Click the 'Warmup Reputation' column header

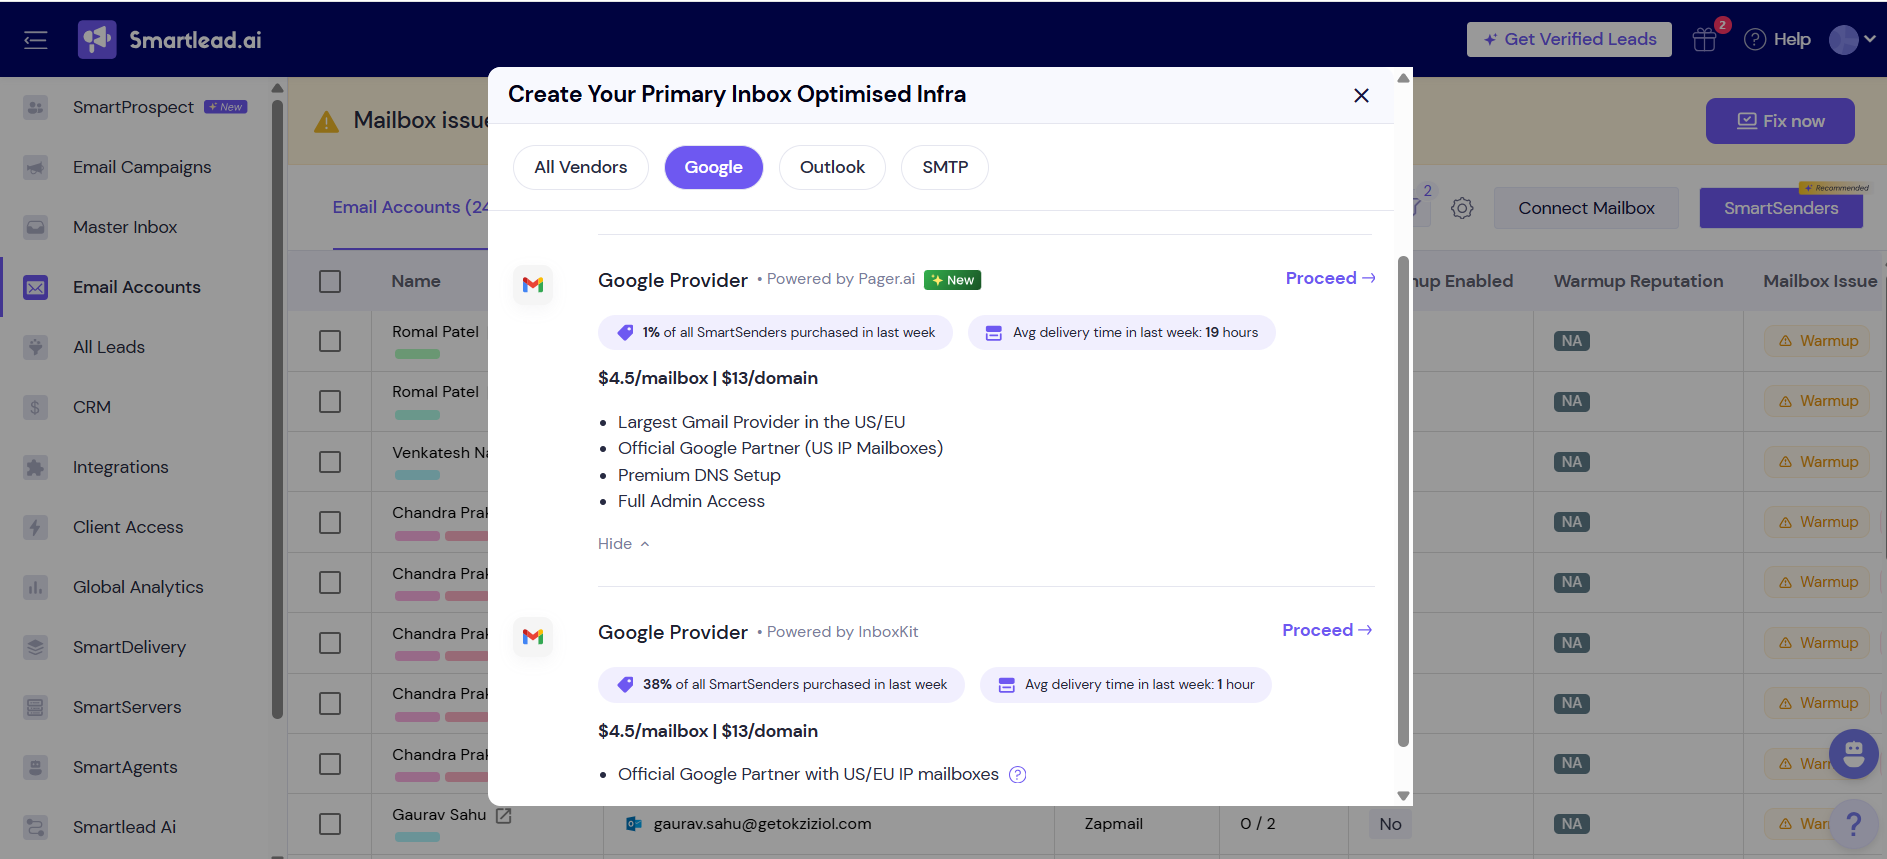pyautogui.click(x=1638, y=282)
